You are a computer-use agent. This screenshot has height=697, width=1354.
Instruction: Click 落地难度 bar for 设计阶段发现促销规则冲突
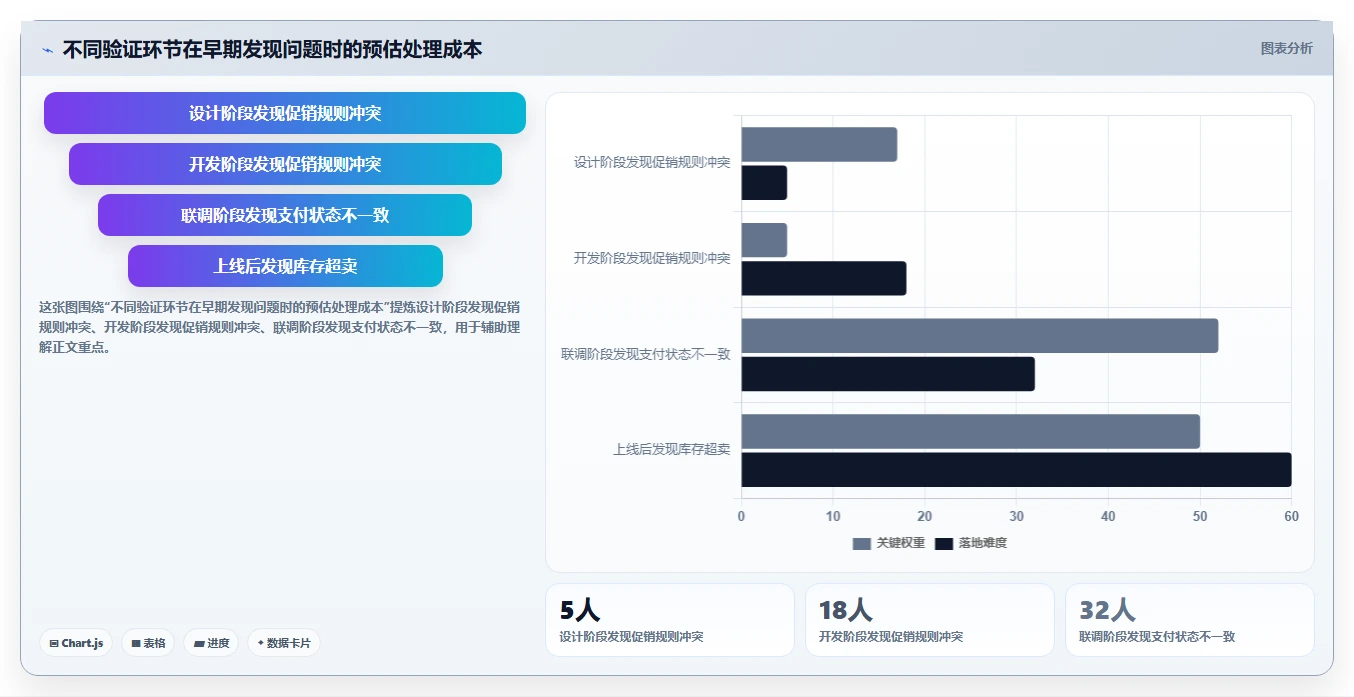[764, 183]
